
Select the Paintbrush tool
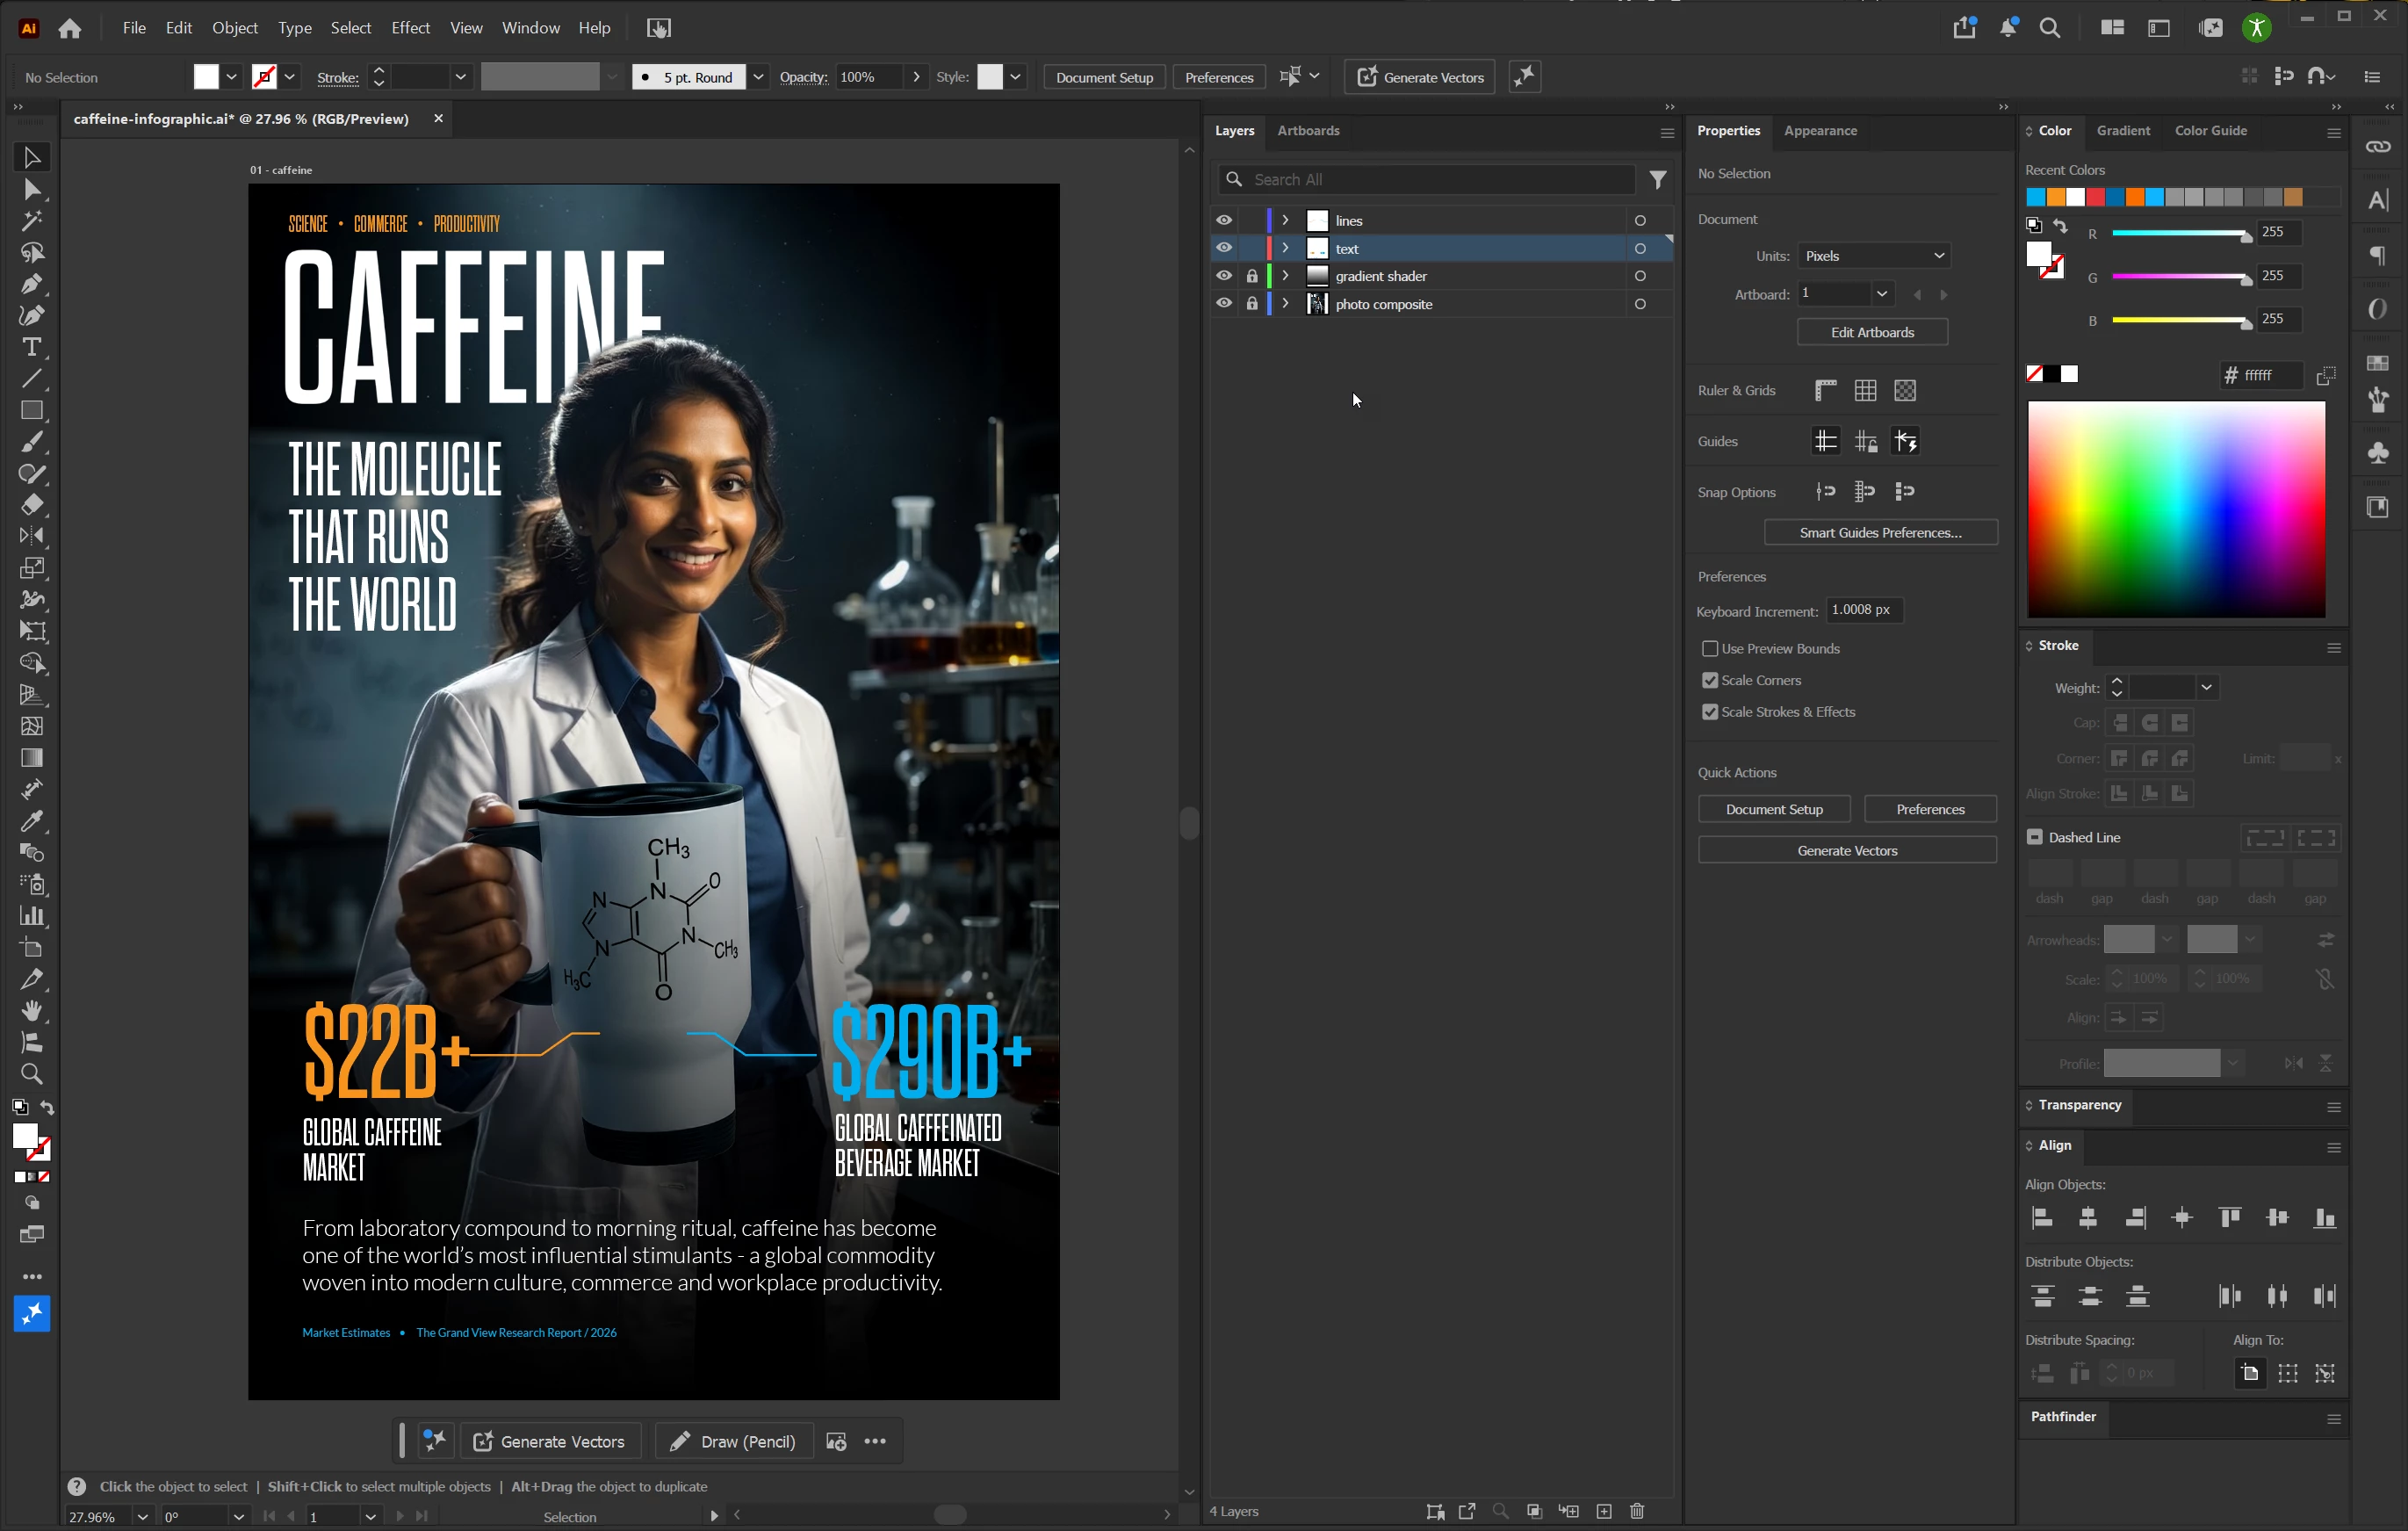(x=31, y=442)
